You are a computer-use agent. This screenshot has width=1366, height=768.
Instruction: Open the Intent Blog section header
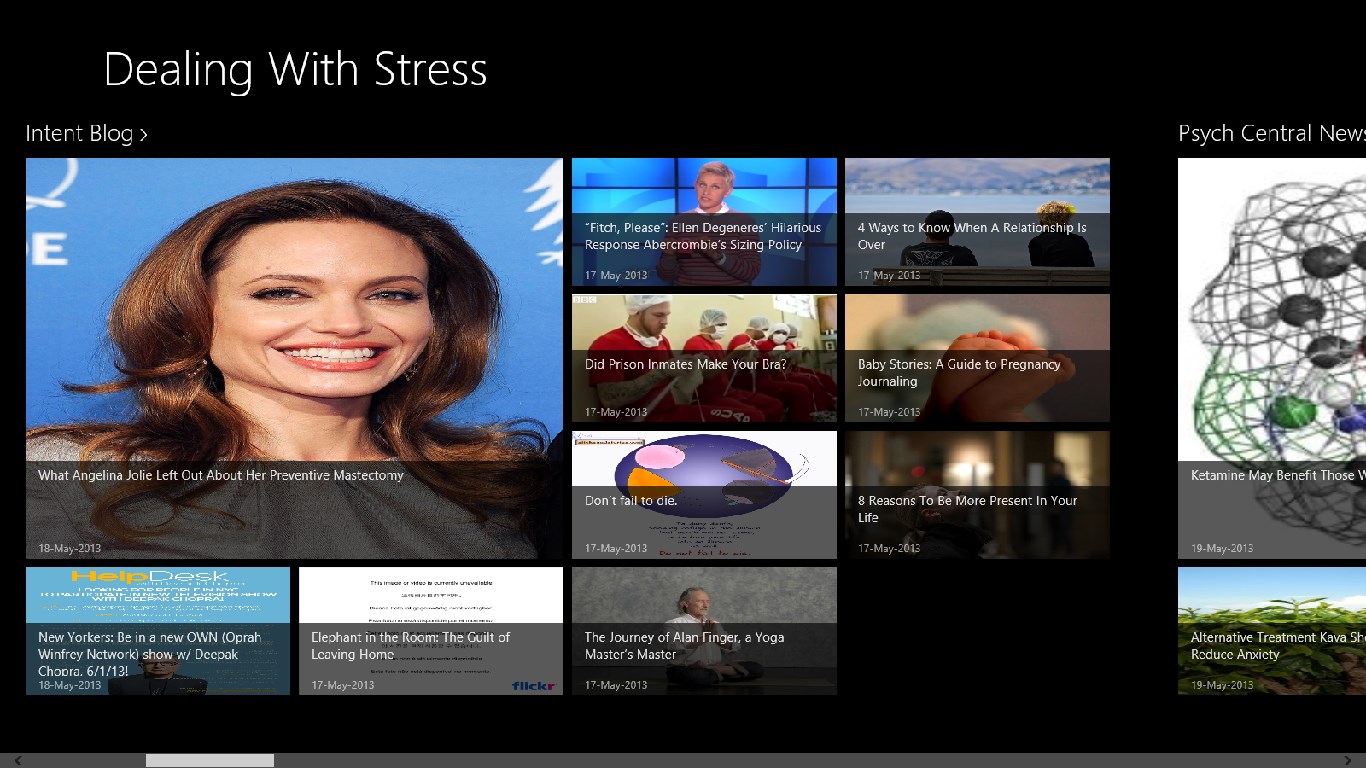79,134
